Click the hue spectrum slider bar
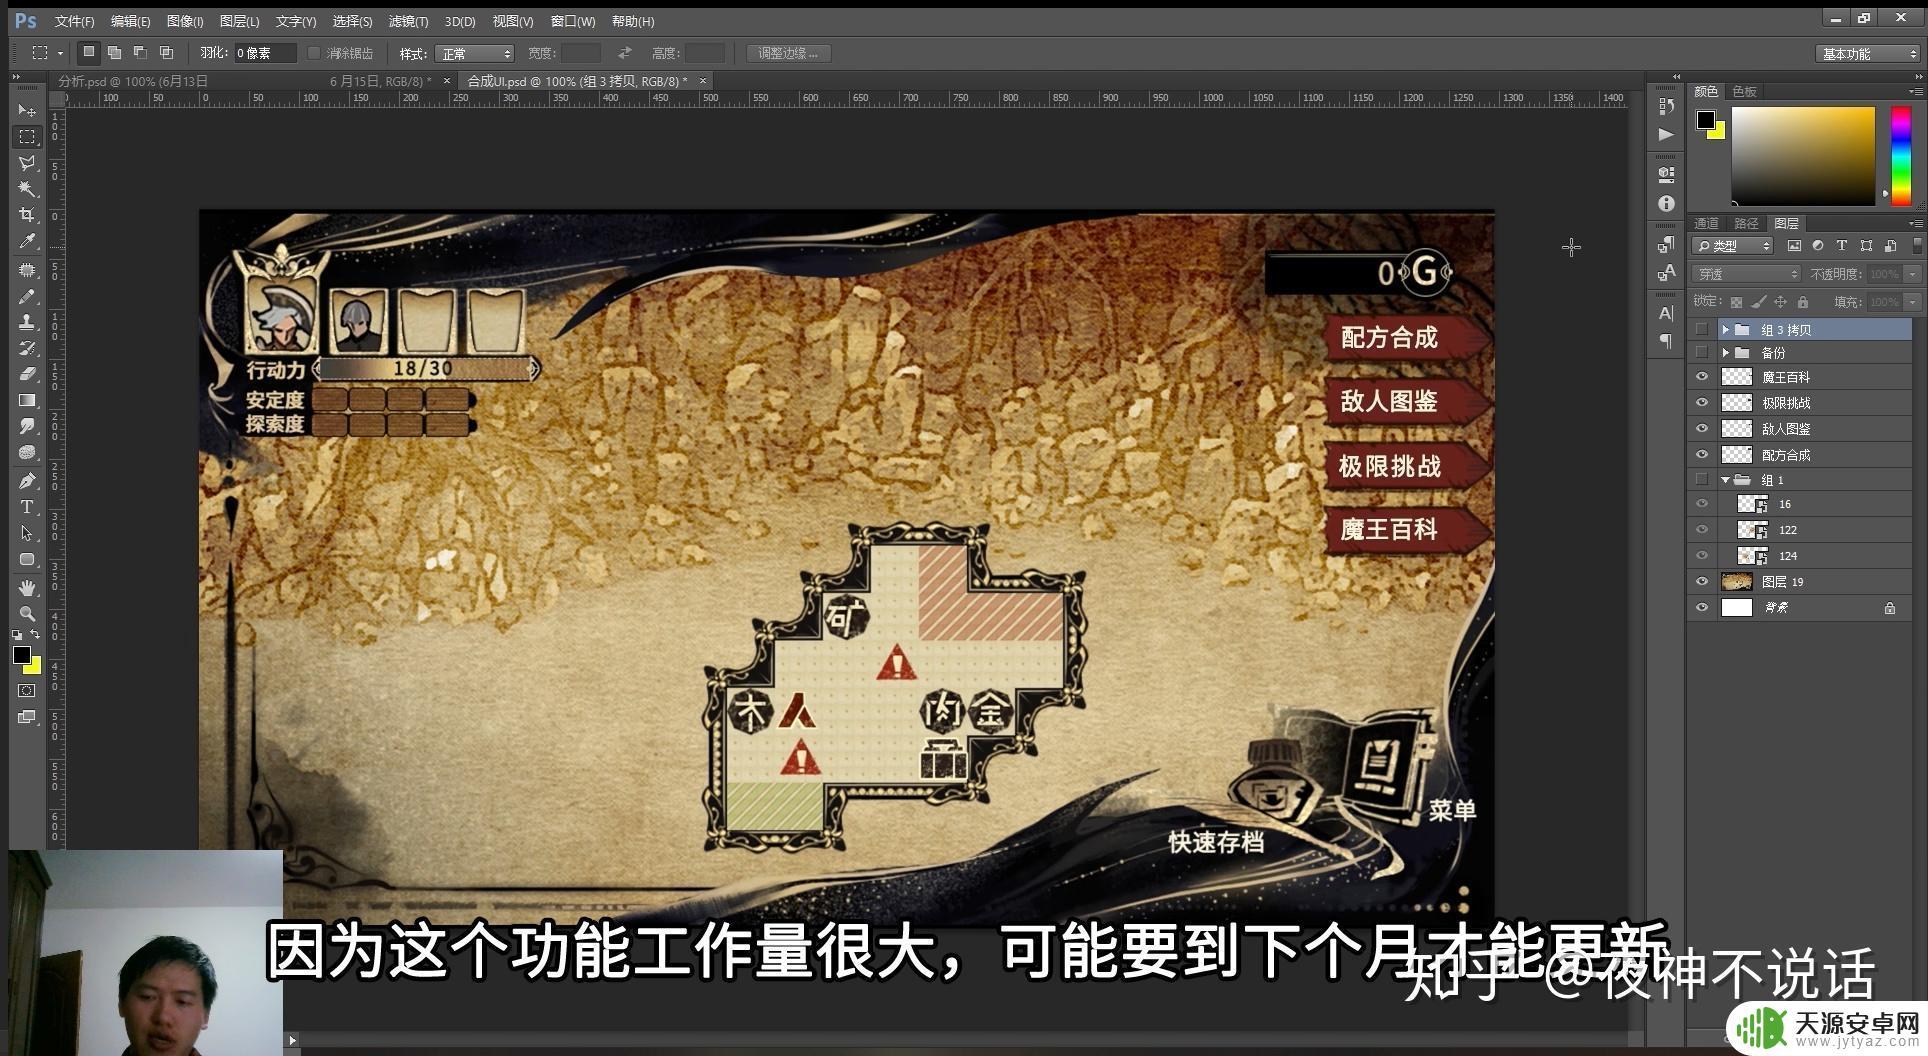Screen dimensions: 1928x1056 1901,157
